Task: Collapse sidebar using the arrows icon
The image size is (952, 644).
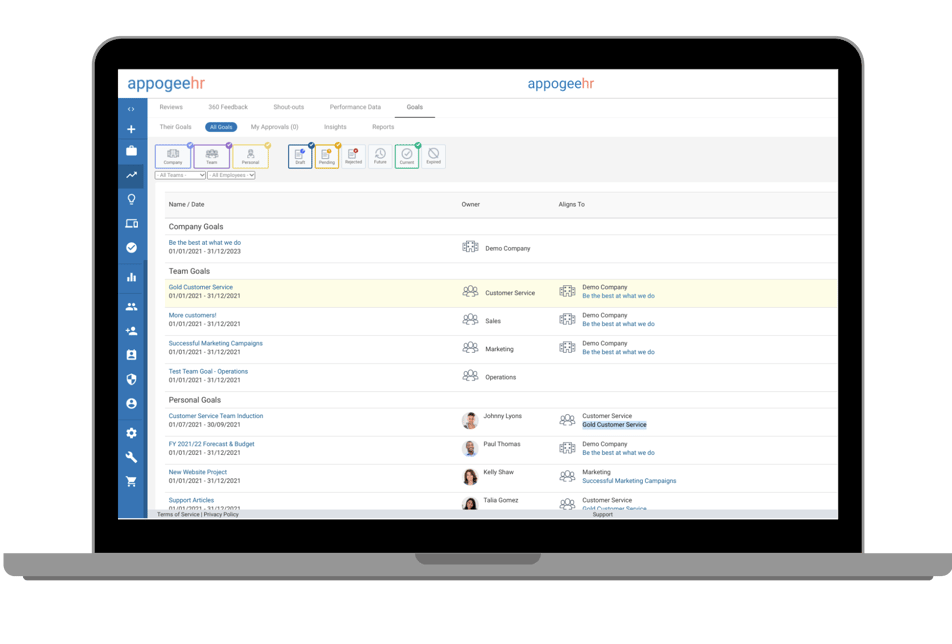Action: [131, 109]
